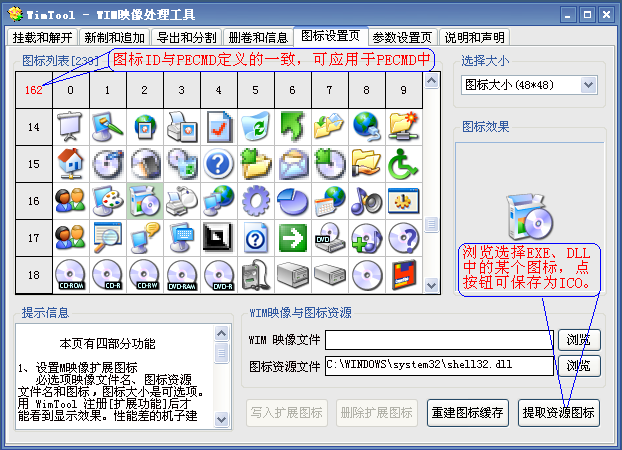Select the monitor with paint palette icon
622x450 pixels.
[x=108, y=200]
